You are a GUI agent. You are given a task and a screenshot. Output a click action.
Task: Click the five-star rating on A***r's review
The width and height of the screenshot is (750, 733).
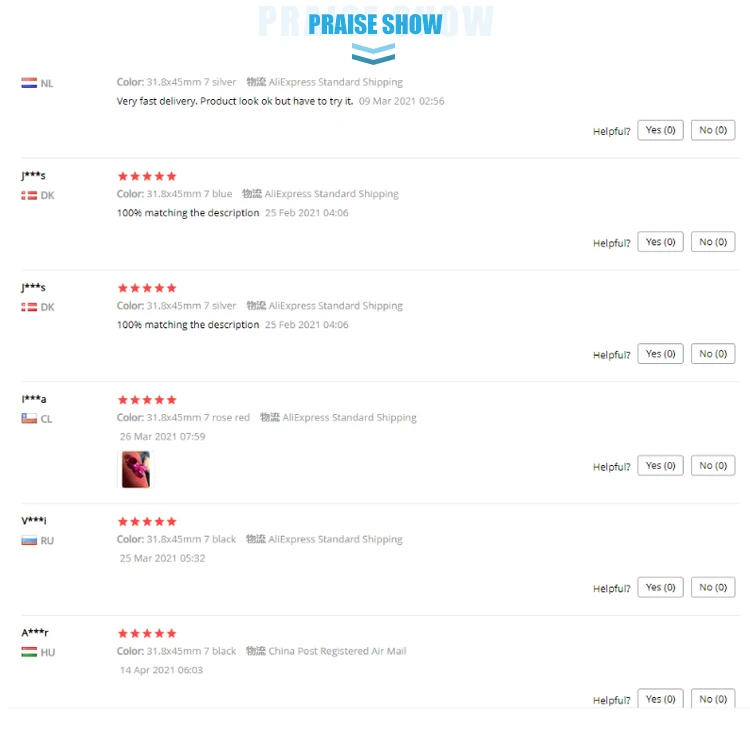(x=147, y=634)
